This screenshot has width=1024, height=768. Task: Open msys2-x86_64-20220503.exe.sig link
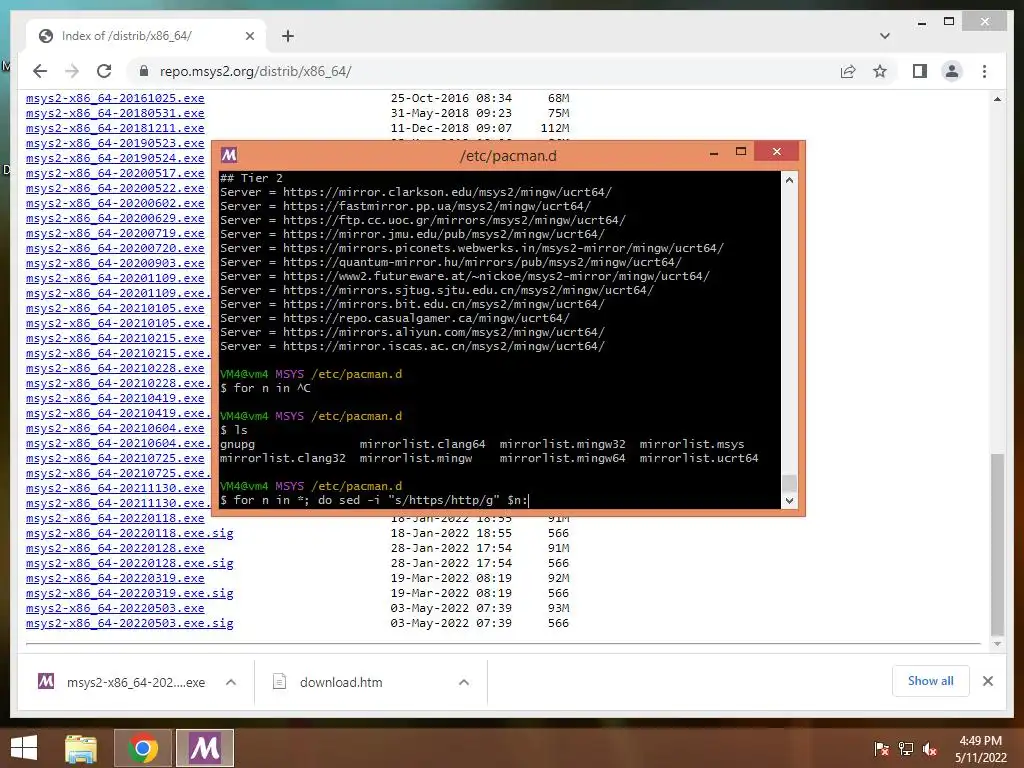click(x=129, y=623)
